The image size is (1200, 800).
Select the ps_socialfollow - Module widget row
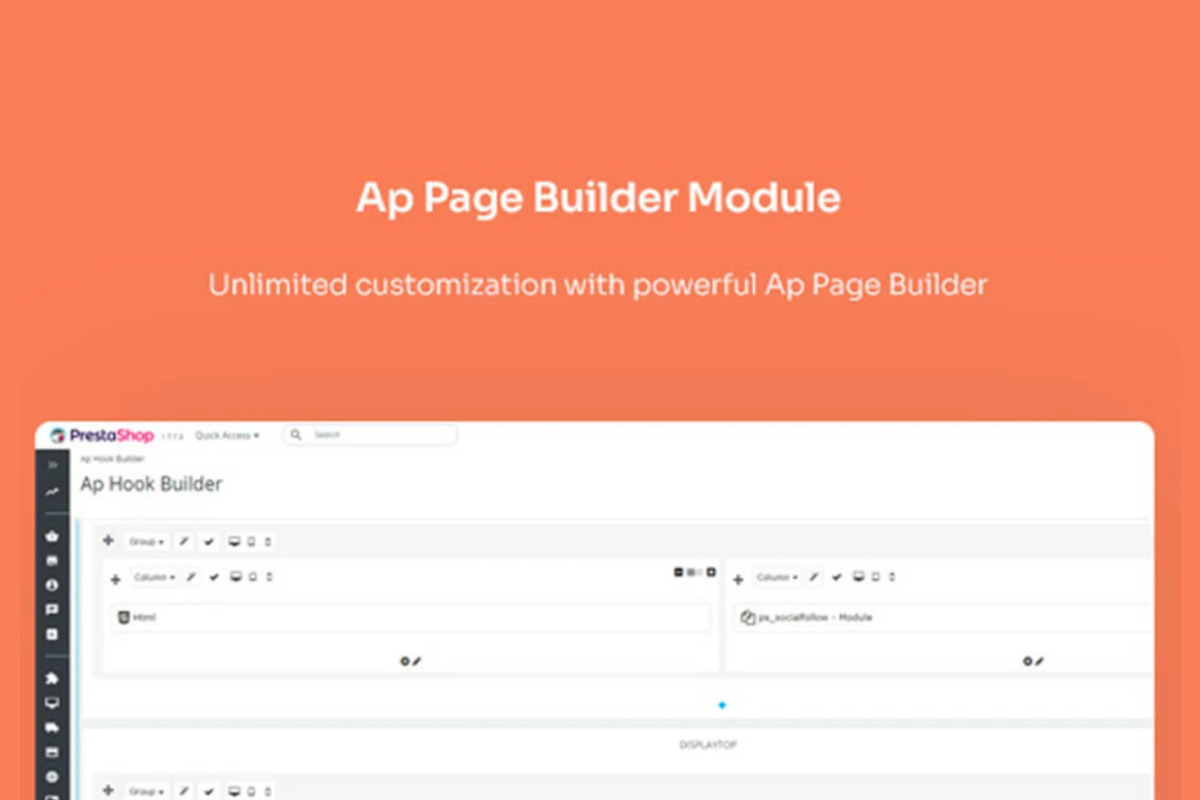click(x=943, y=617)
